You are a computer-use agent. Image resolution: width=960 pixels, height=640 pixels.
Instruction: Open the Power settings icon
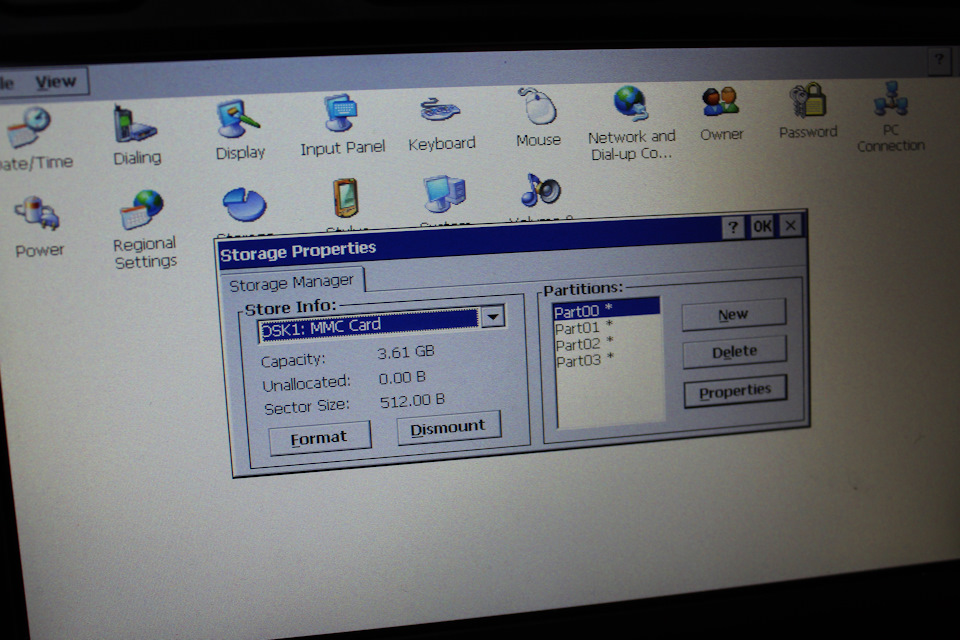tap(37, 213)
